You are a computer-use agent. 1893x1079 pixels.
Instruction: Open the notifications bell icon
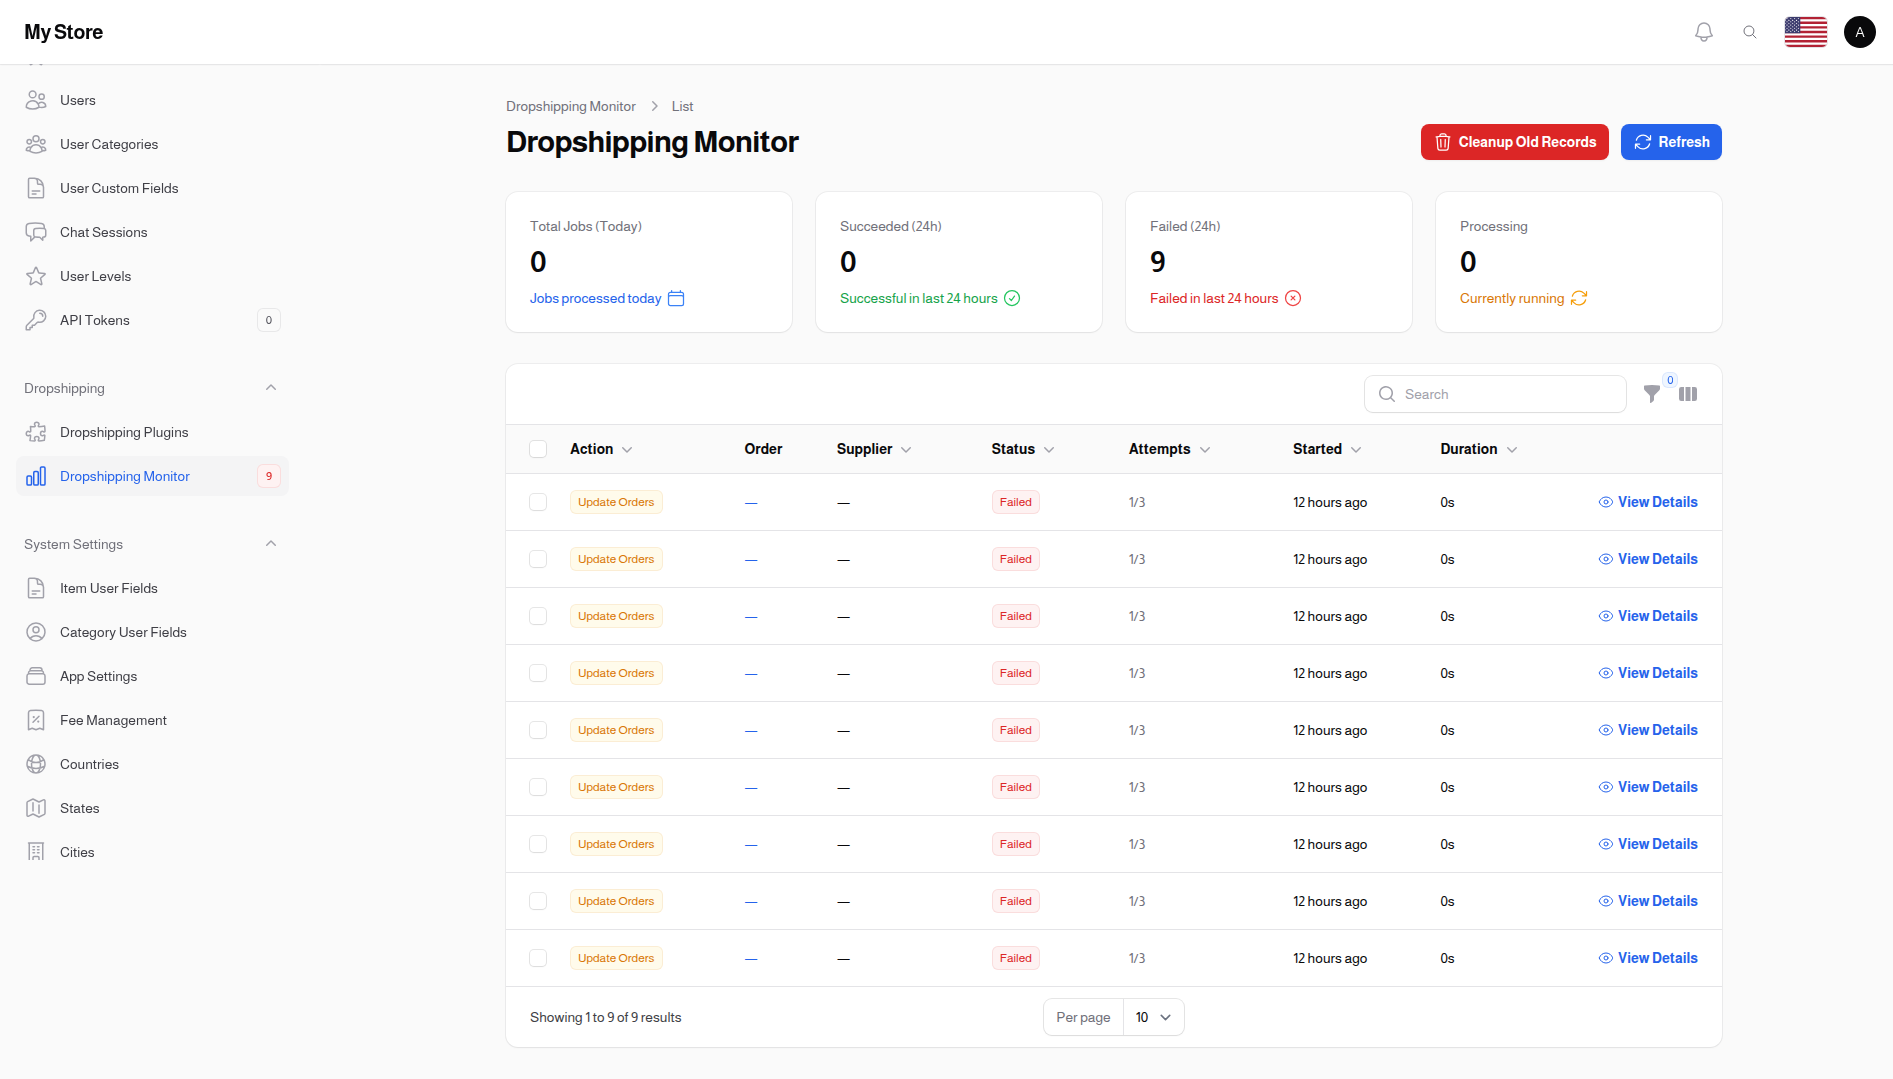pyautogui.click(x=1703, y=32)
